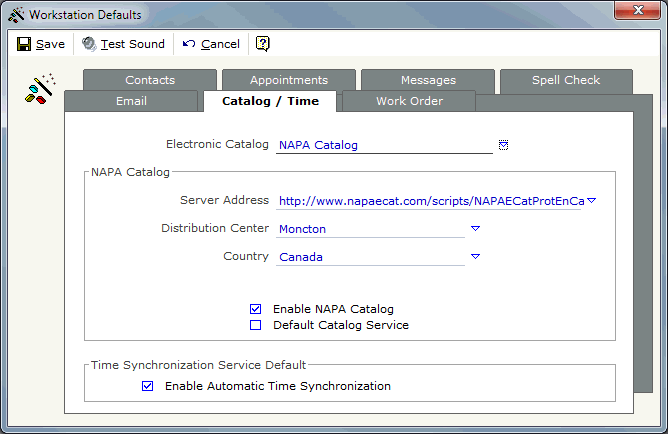Expand the Server Address dropdown arrow
Screen dimensions: 668x434
(x=591, y=201)
